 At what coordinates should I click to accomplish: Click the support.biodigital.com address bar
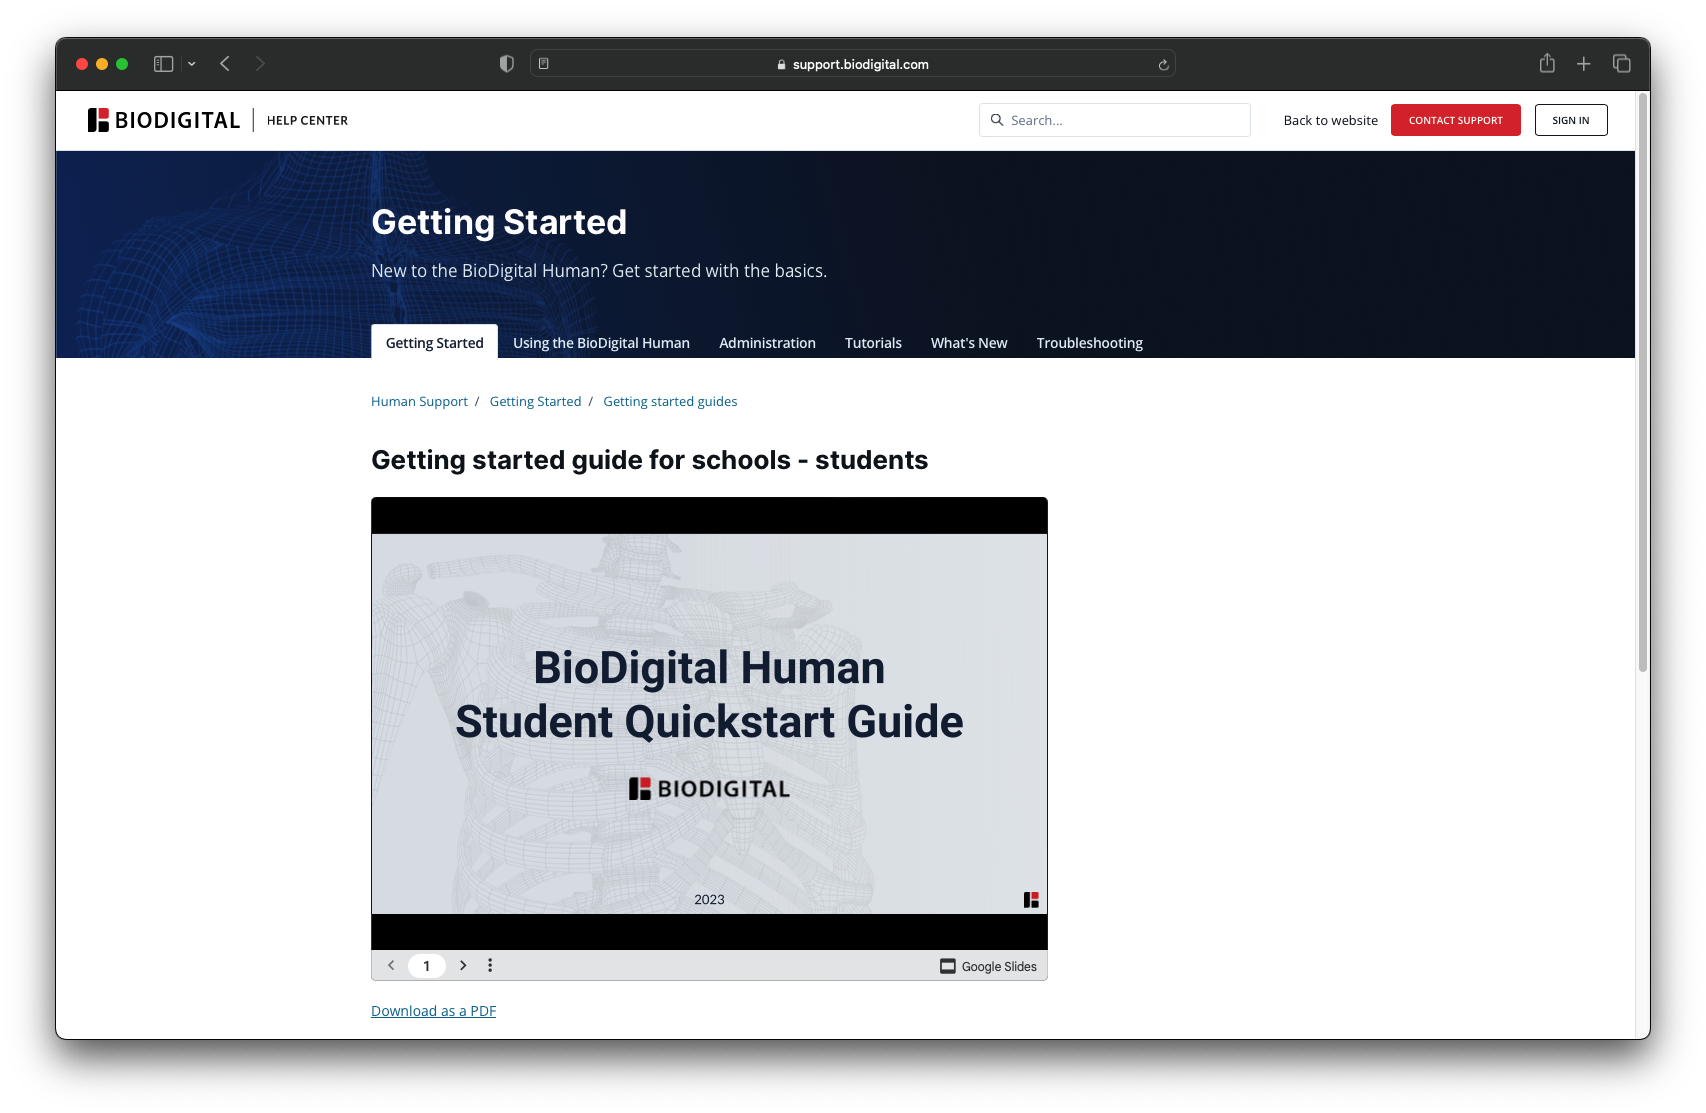852,64
